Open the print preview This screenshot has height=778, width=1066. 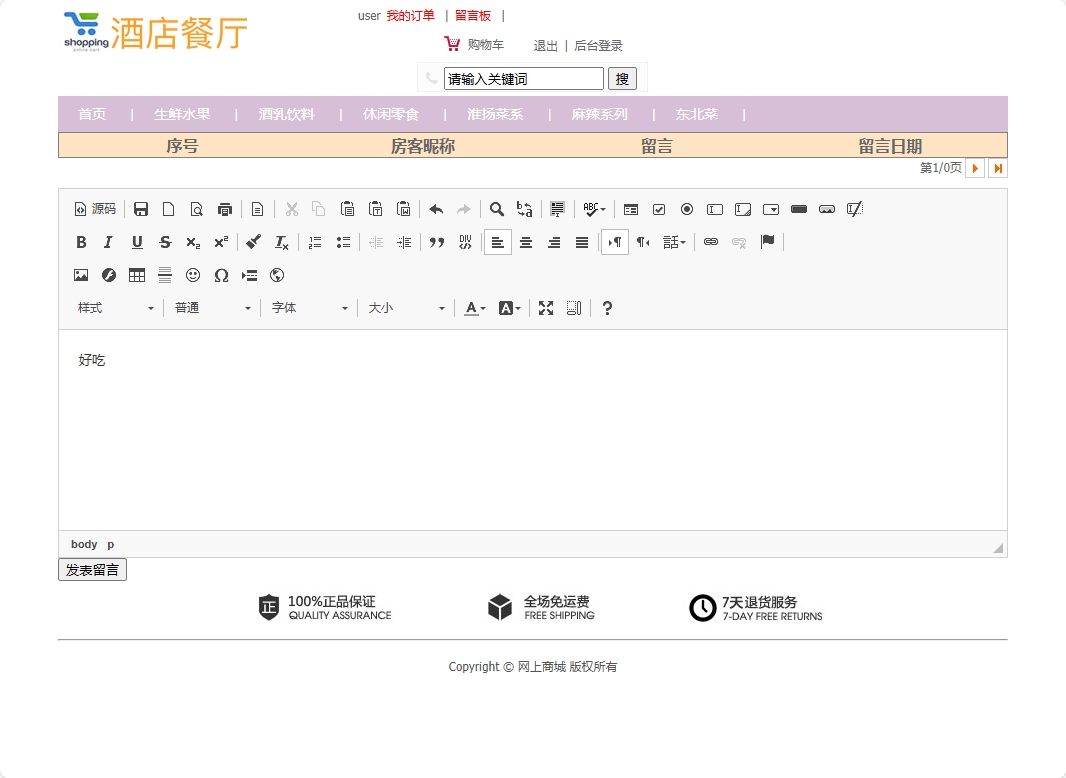click(196, 209)
